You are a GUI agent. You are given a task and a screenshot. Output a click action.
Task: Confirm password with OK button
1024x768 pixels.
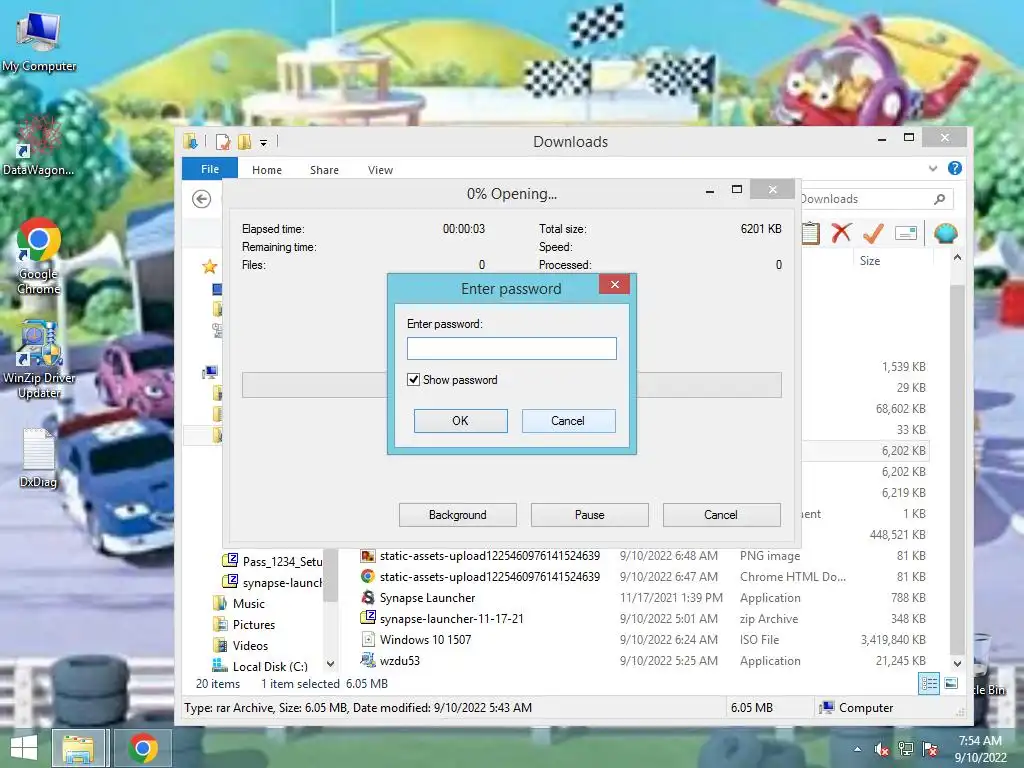pos(460,421)
